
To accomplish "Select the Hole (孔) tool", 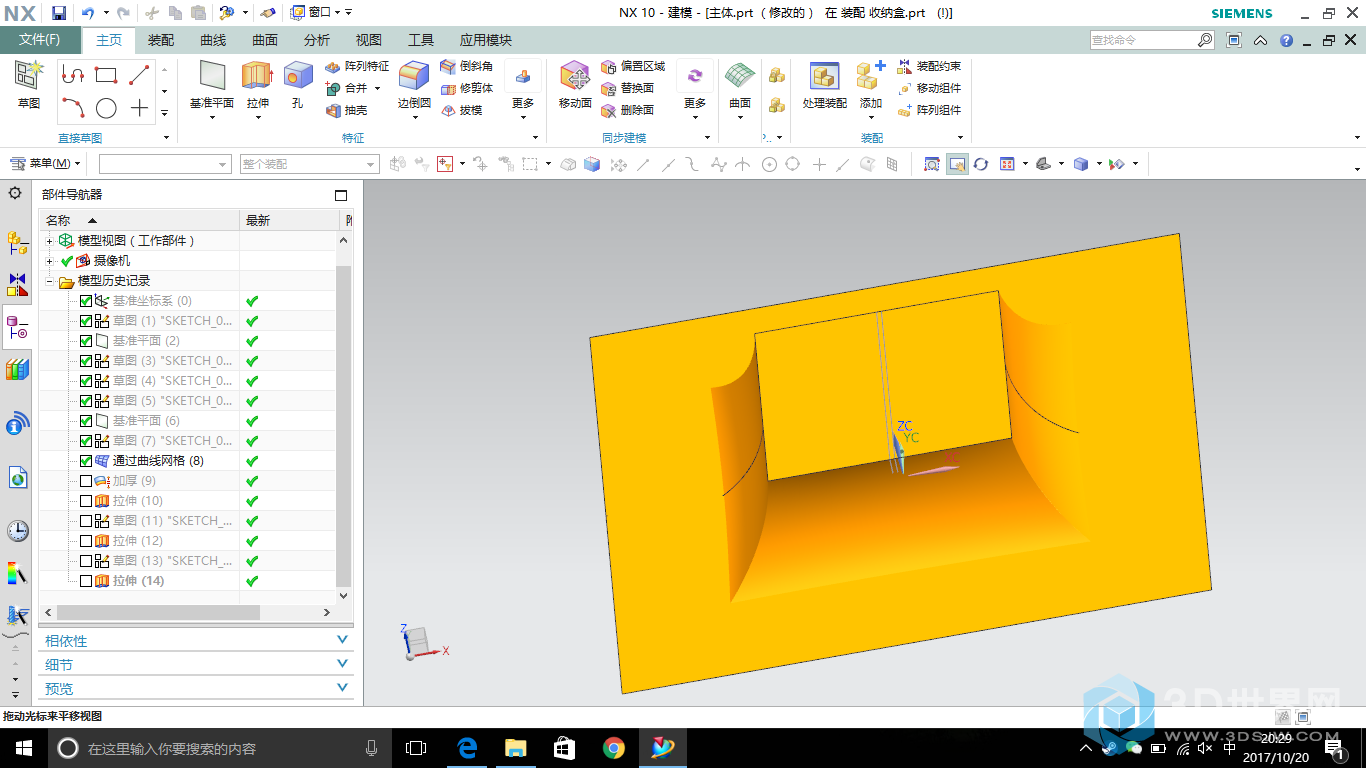I will pyautogui.click(x=297, y=85).
